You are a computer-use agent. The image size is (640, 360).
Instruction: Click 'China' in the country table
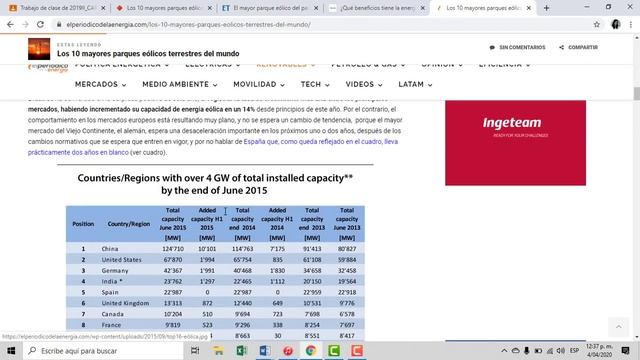tap(110, 249)
